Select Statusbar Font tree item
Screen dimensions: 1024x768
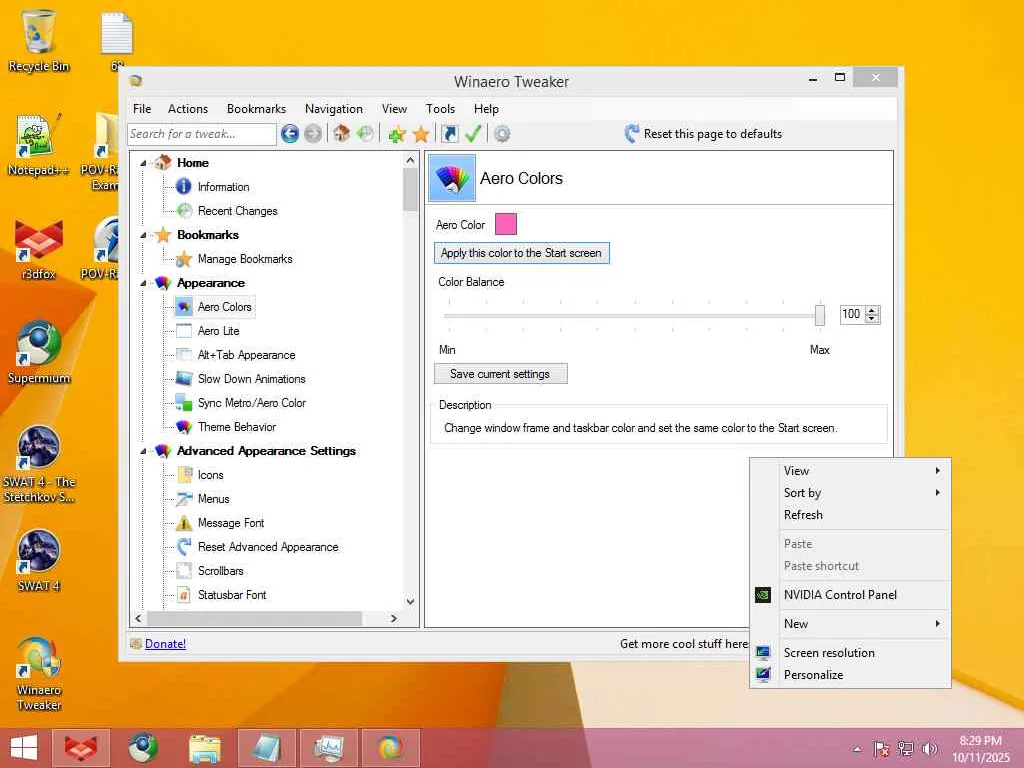pos(232,595)
